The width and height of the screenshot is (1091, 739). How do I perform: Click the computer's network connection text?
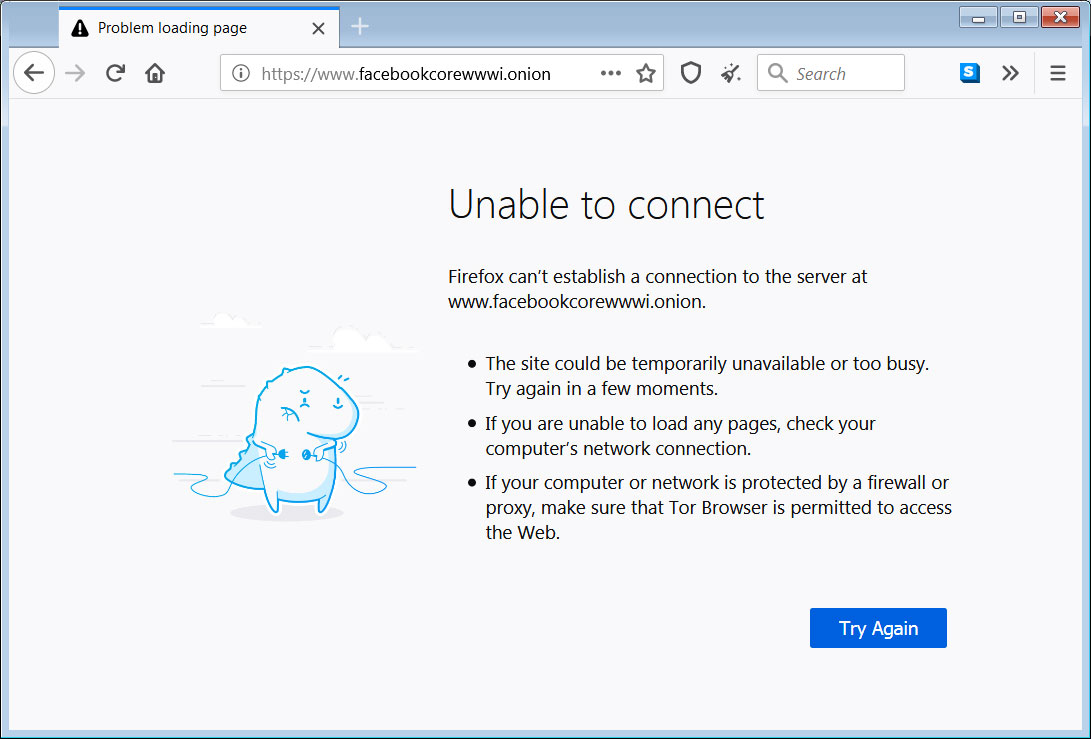point(618,449)
